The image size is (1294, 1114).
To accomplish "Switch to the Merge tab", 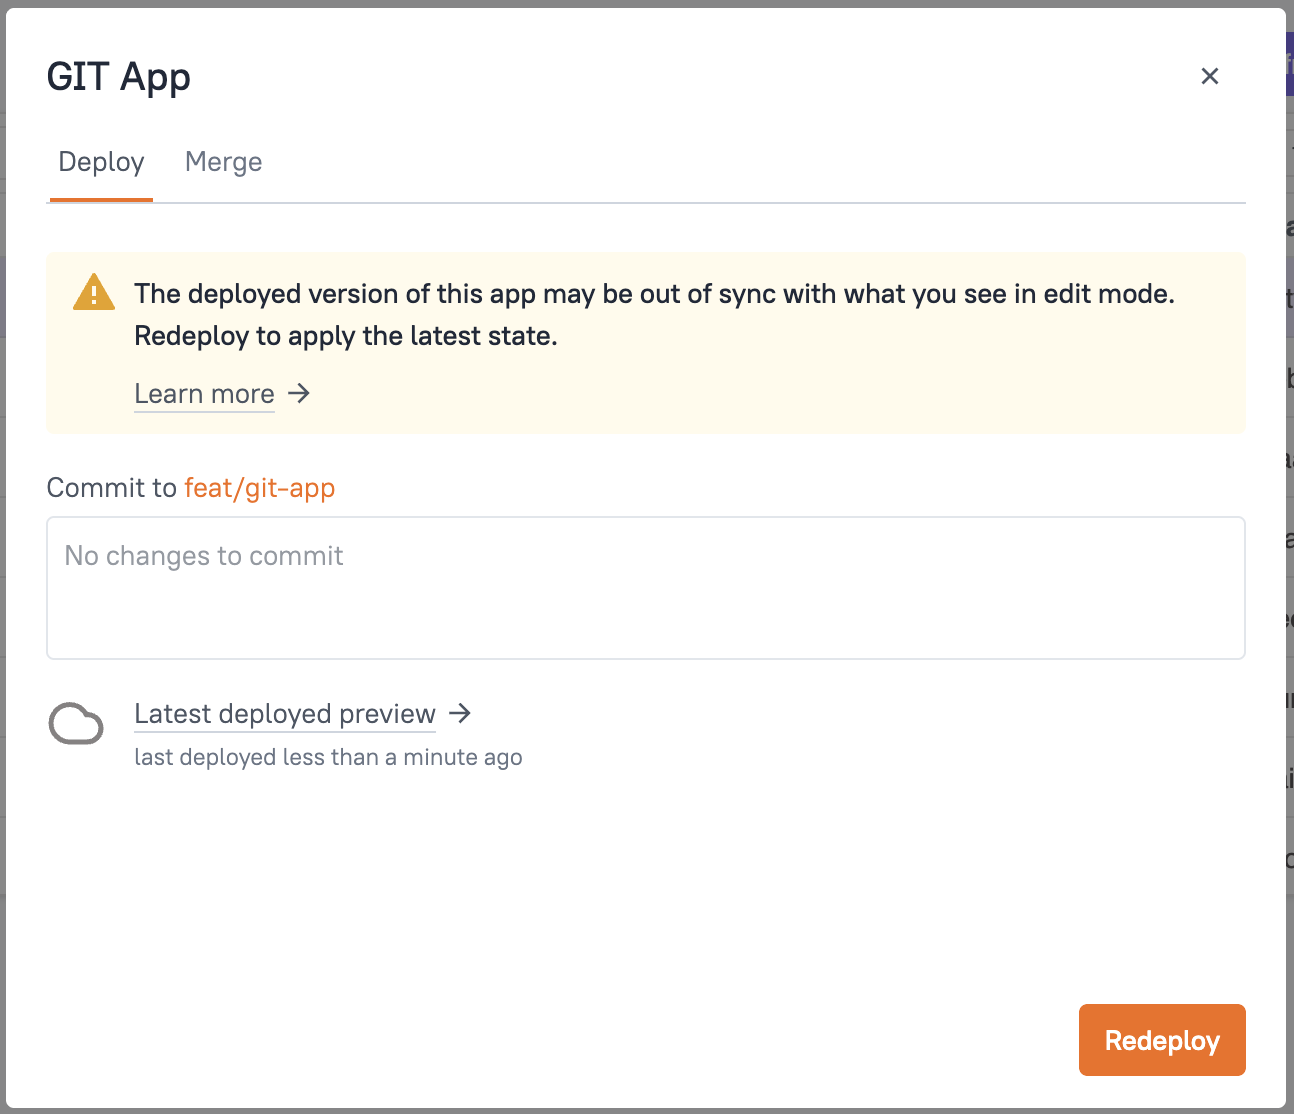I will 223,161.
